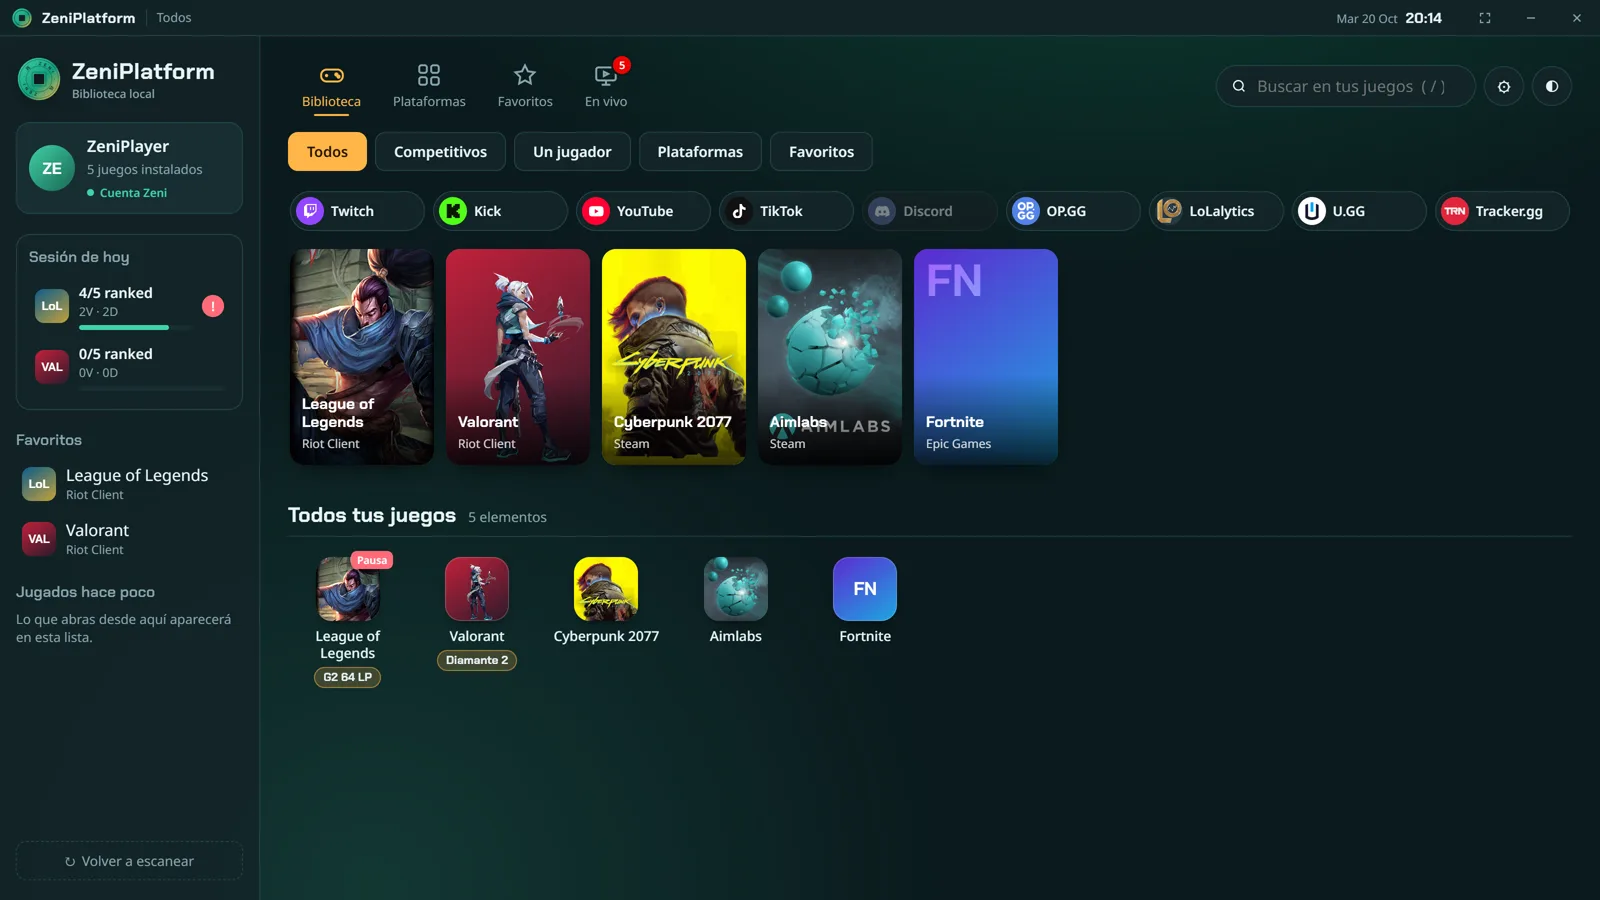Filter by Competitivos

click(x=440, y=152)
